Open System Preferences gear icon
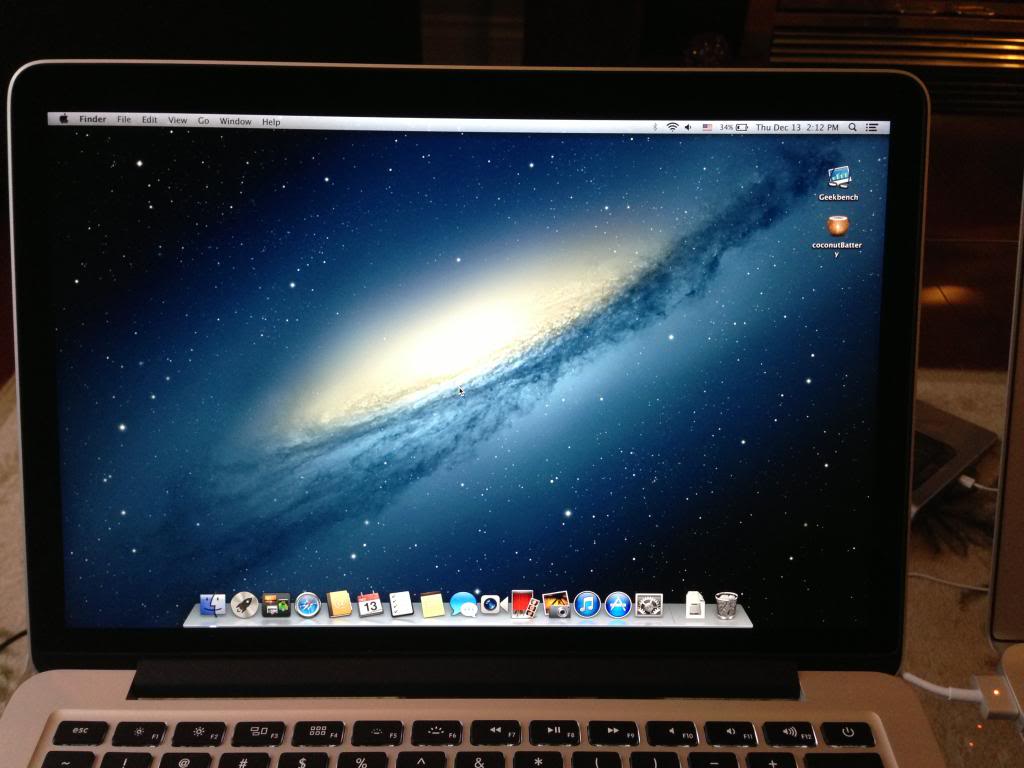This screenshot has height=768, width=1024. pyautogui.click(x=648, y=605)
